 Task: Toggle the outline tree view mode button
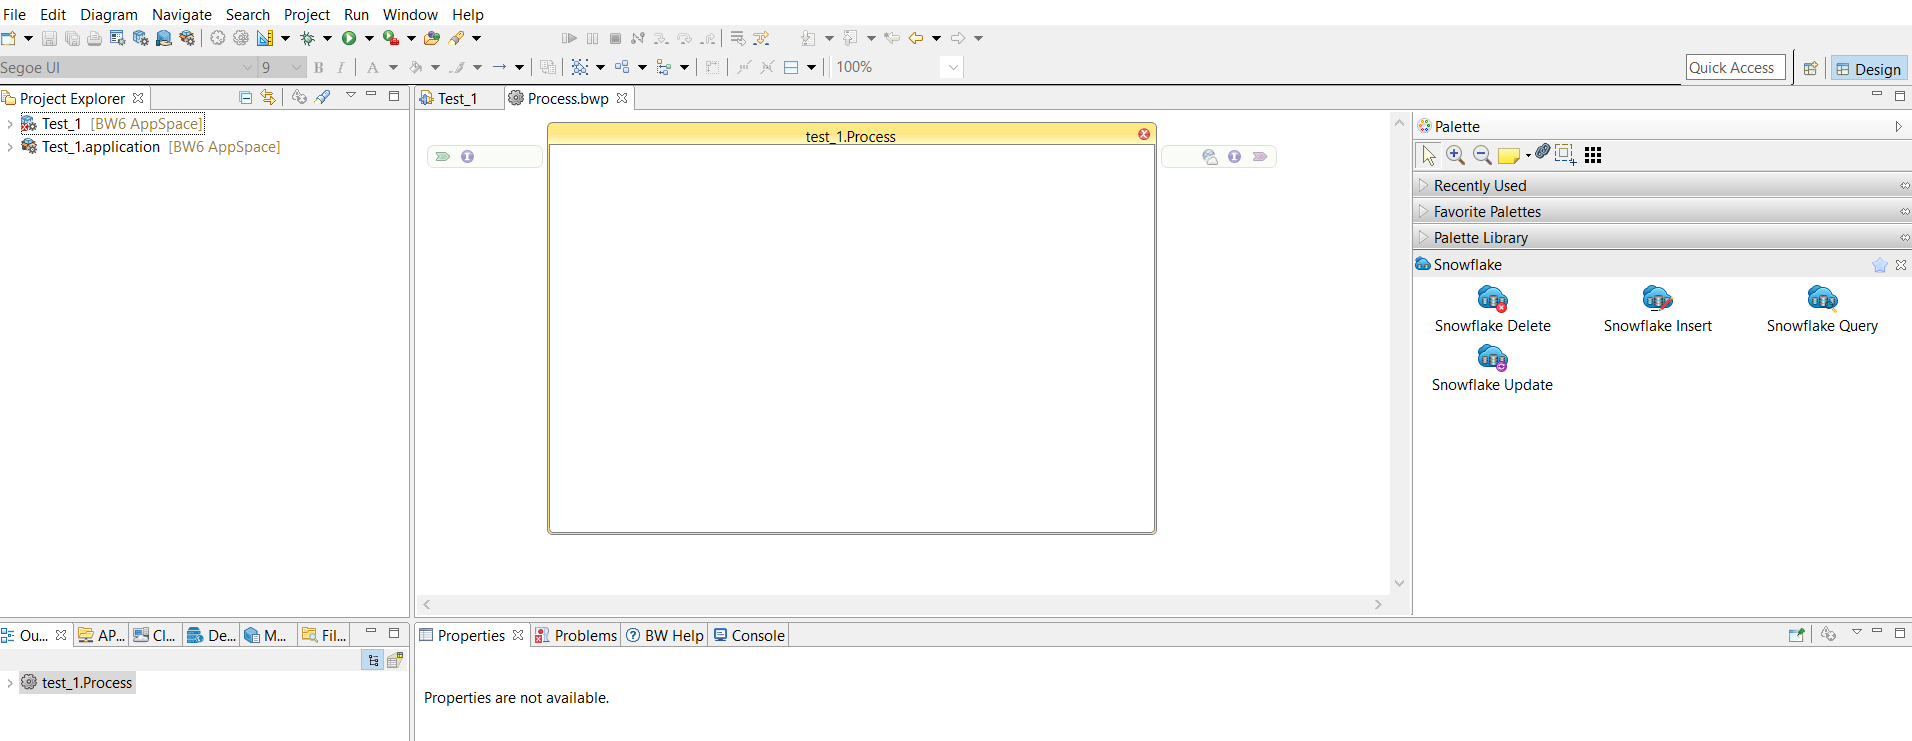click(373, 660)
